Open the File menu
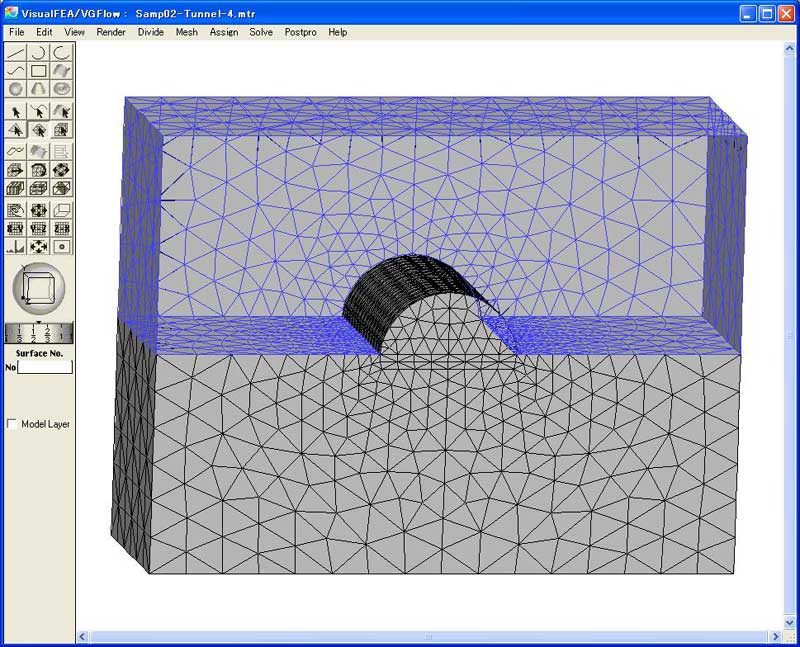This screenshot has width=800, height=647. pos(17,32)
